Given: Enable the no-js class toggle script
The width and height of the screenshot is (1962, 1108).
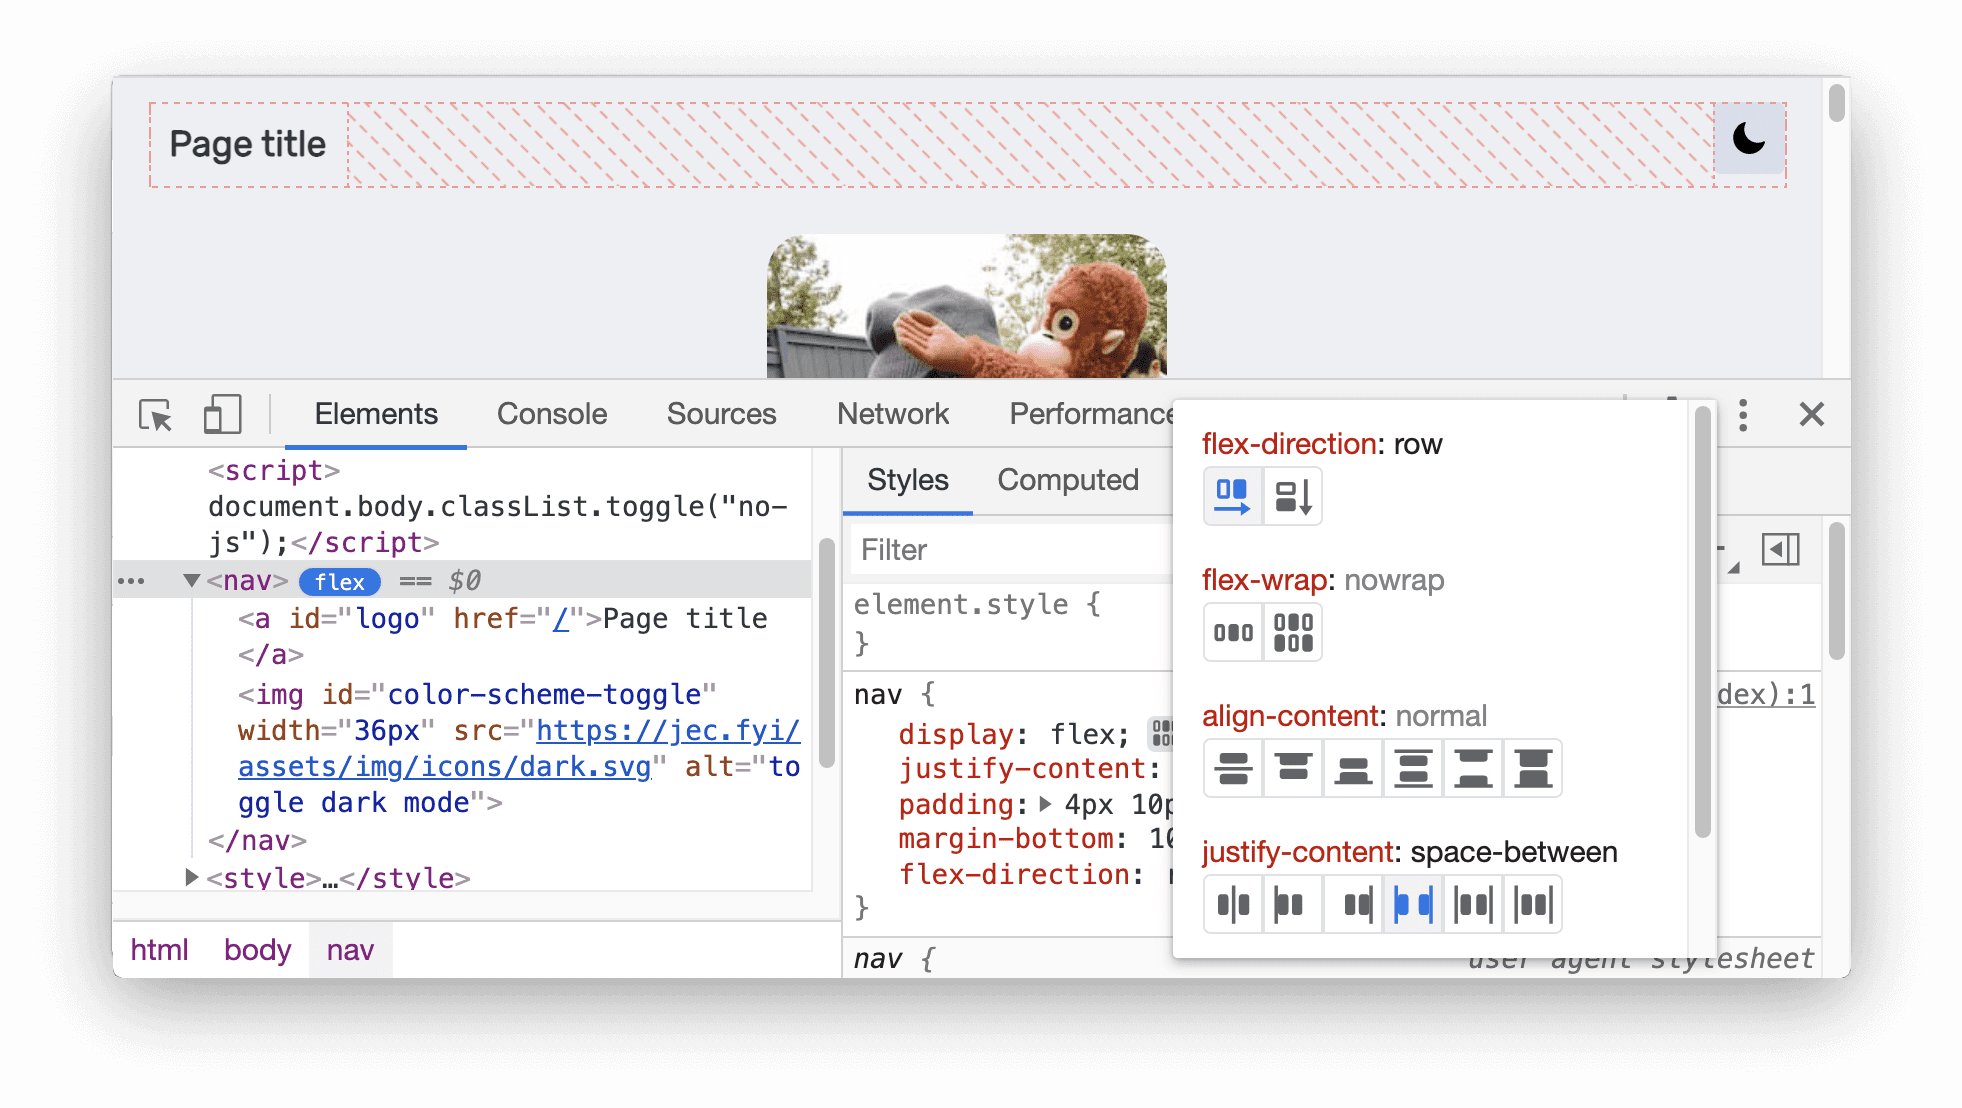Looking at the screenshot, I should (x=472, y=505).
